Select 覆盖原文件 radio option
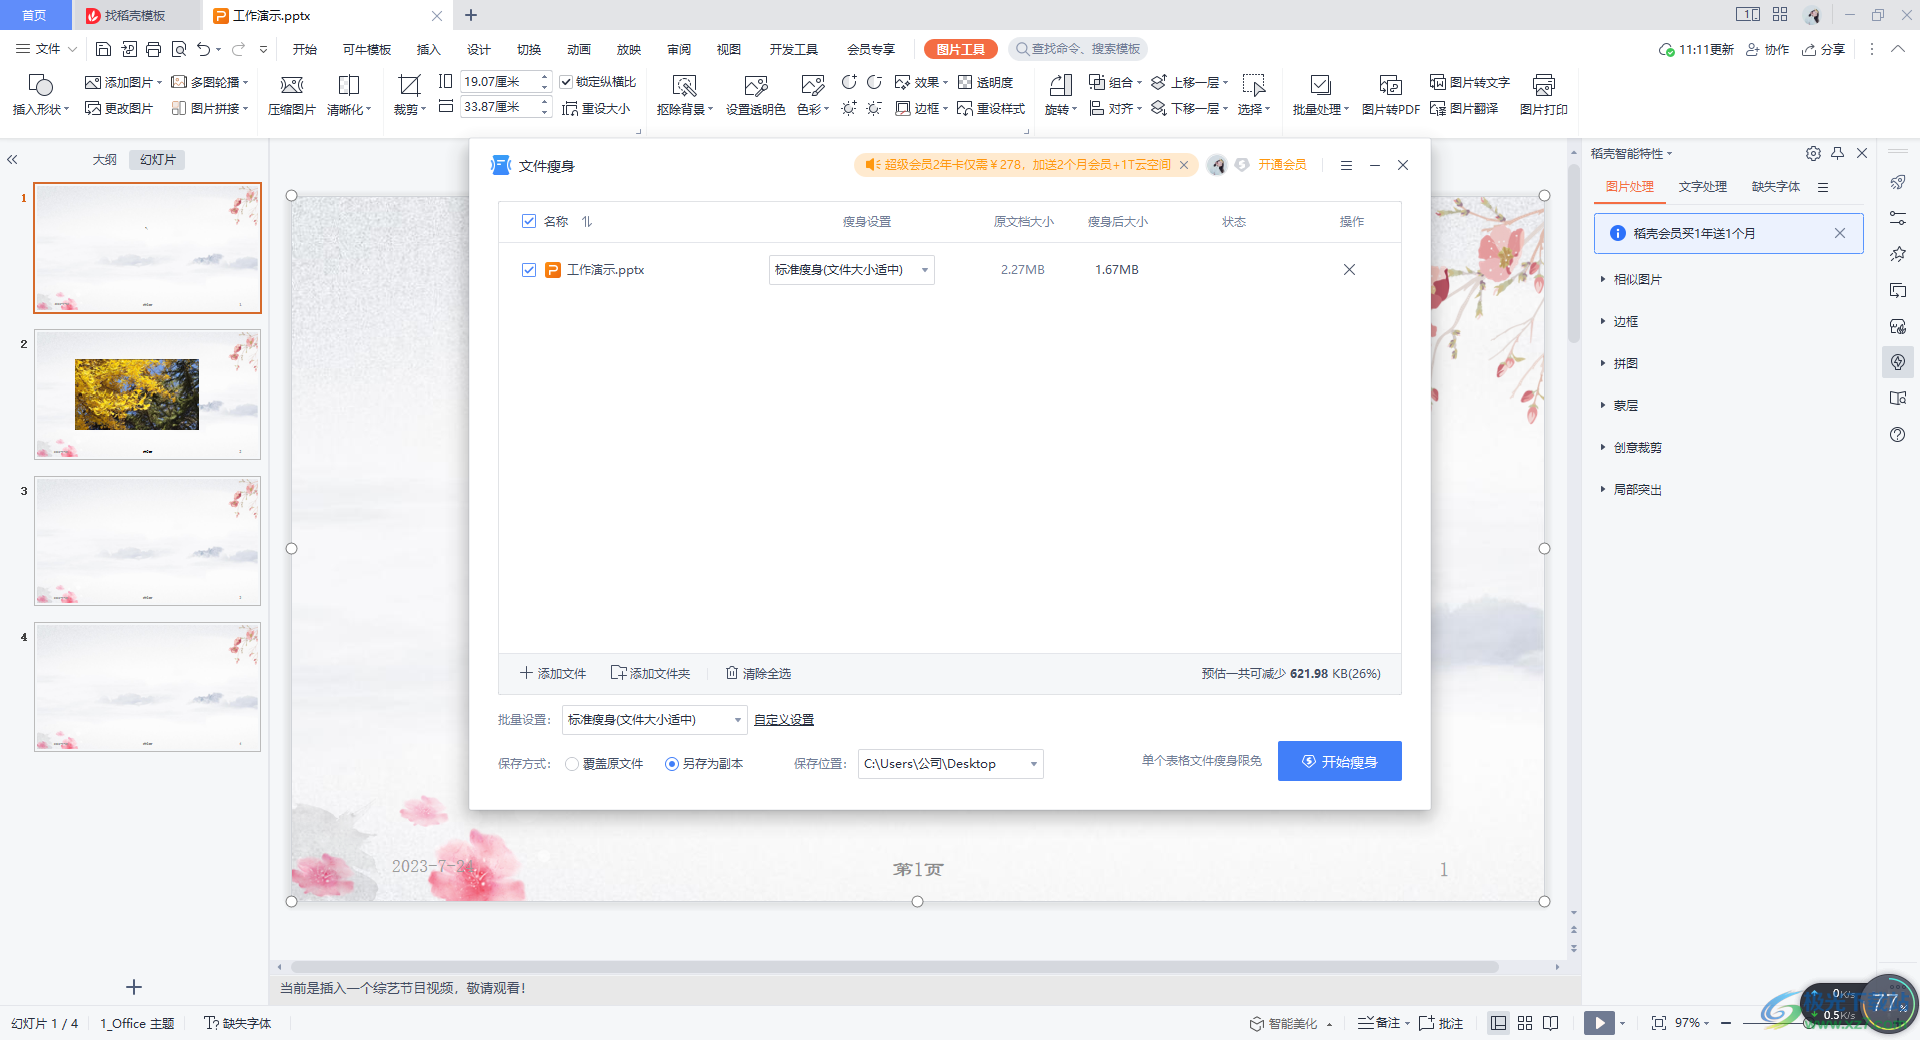Viewport: 1920px width, 1040px height. coord(572,764)
